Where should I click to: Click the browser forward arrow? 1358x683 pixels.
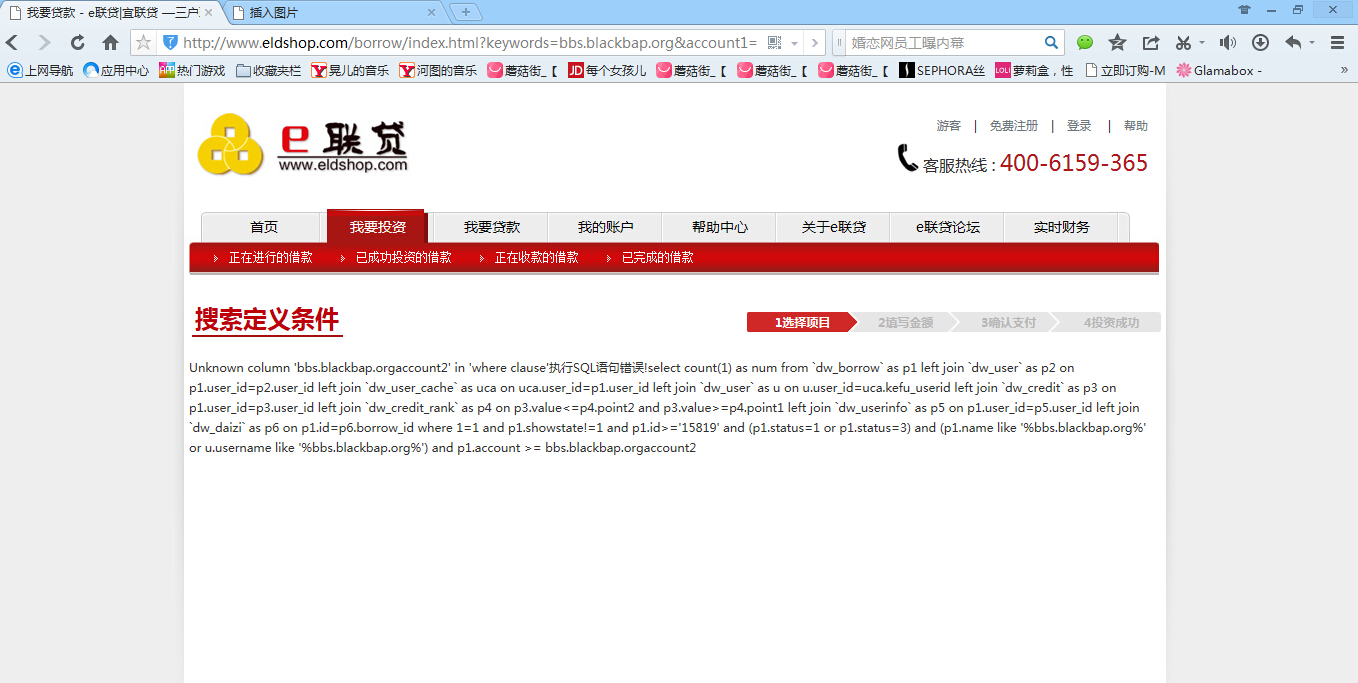tap(44, 43)
